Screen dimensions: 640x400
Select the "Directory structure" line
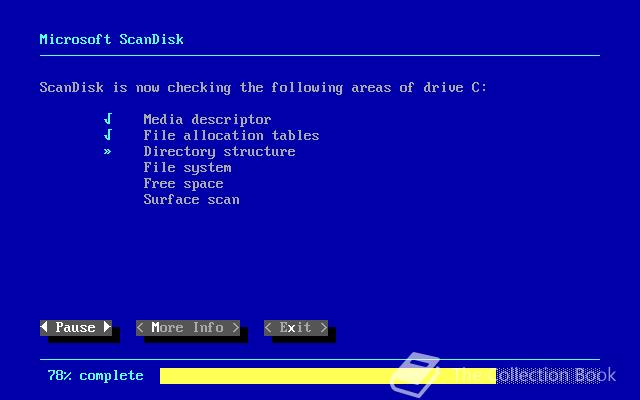[220, 151]
